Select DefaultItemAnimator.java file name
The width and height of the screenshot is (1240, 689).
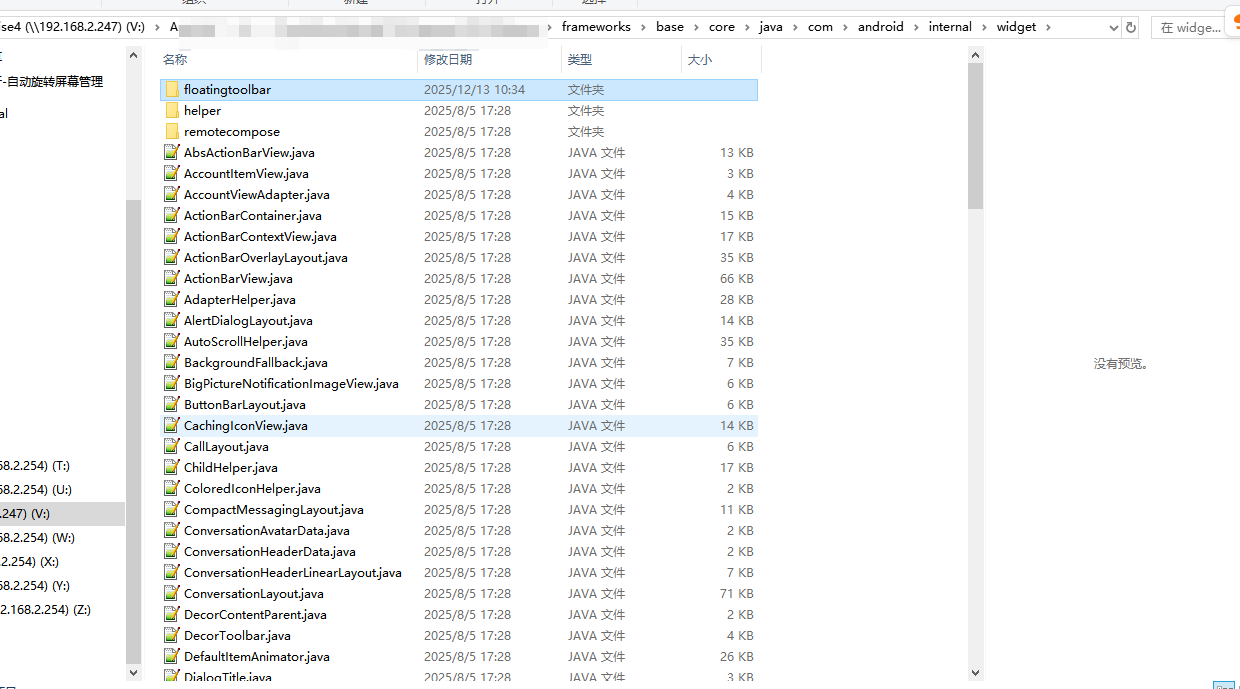click(257, 657)
